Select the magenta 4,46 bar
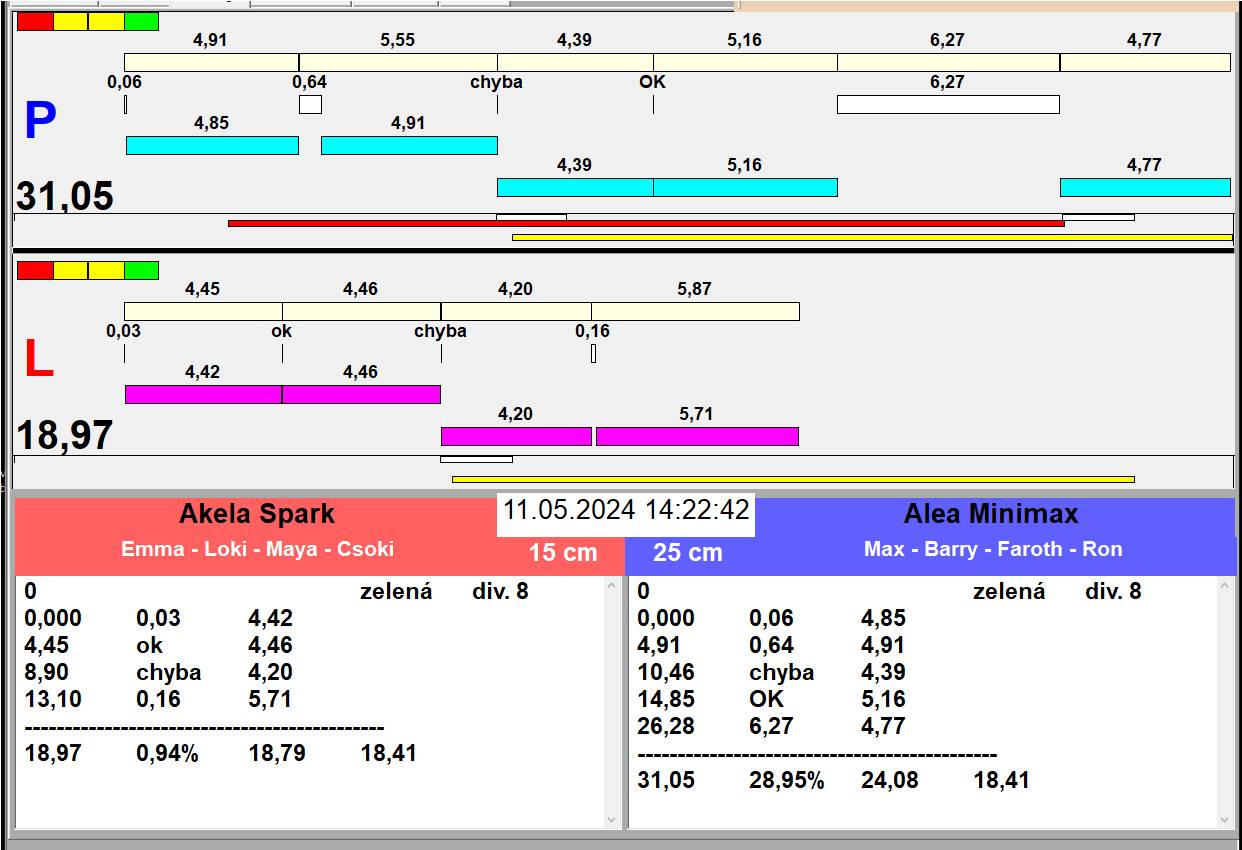This screenshot has width=1242, height=850. 361,394
